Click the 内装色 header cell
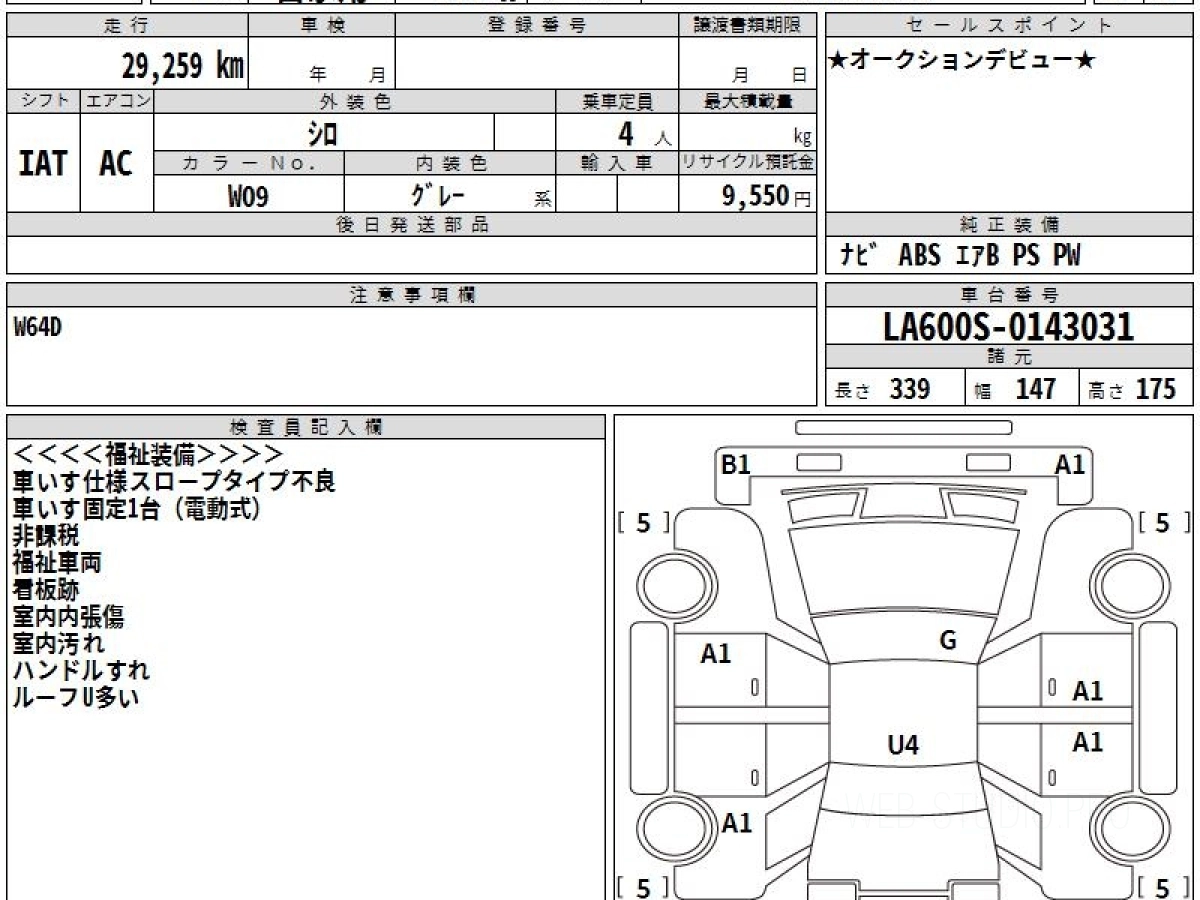This screenshot has height=900, width=1200. coord(450,162)
